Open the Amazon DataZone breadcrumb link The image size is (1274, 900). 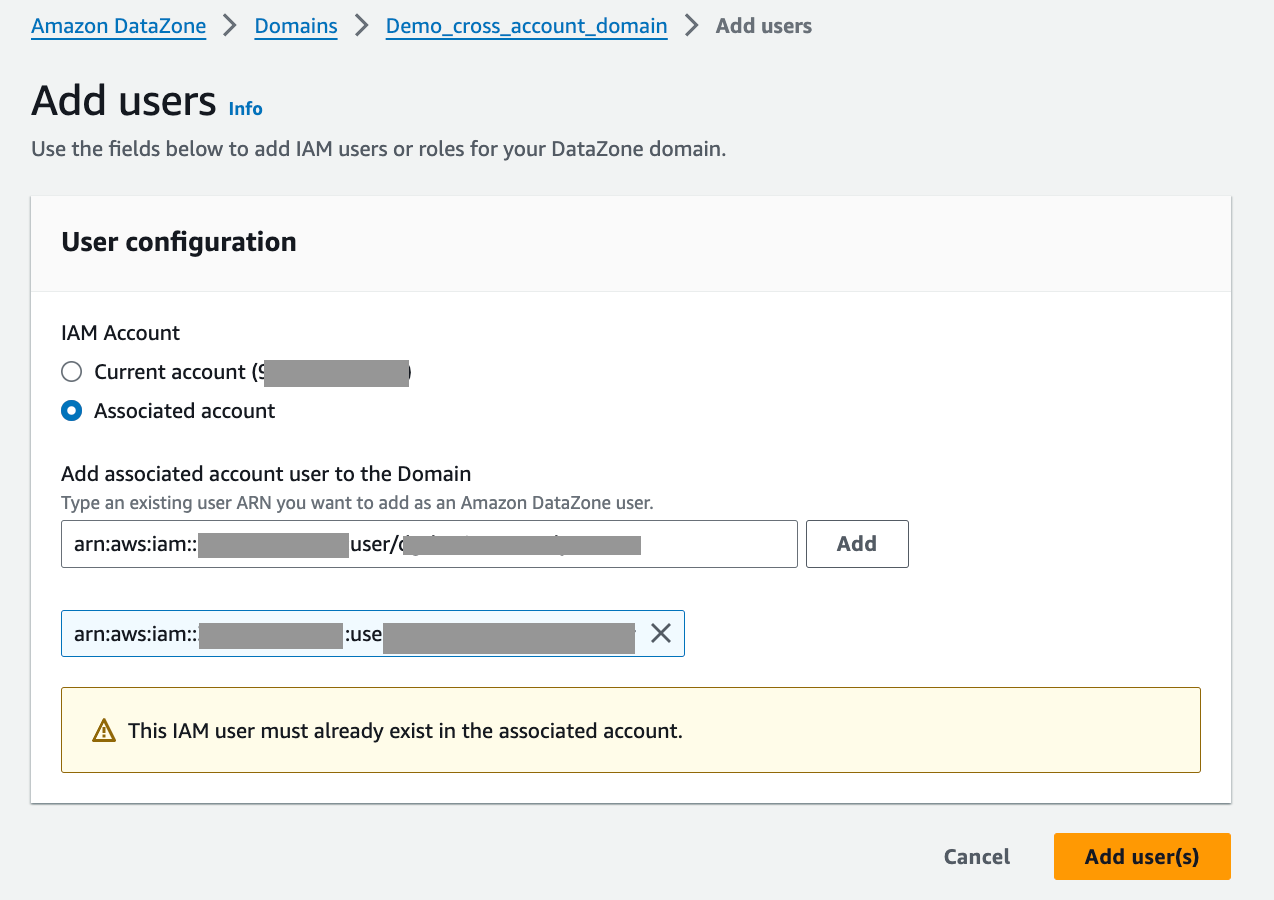(x=119, y=26)
